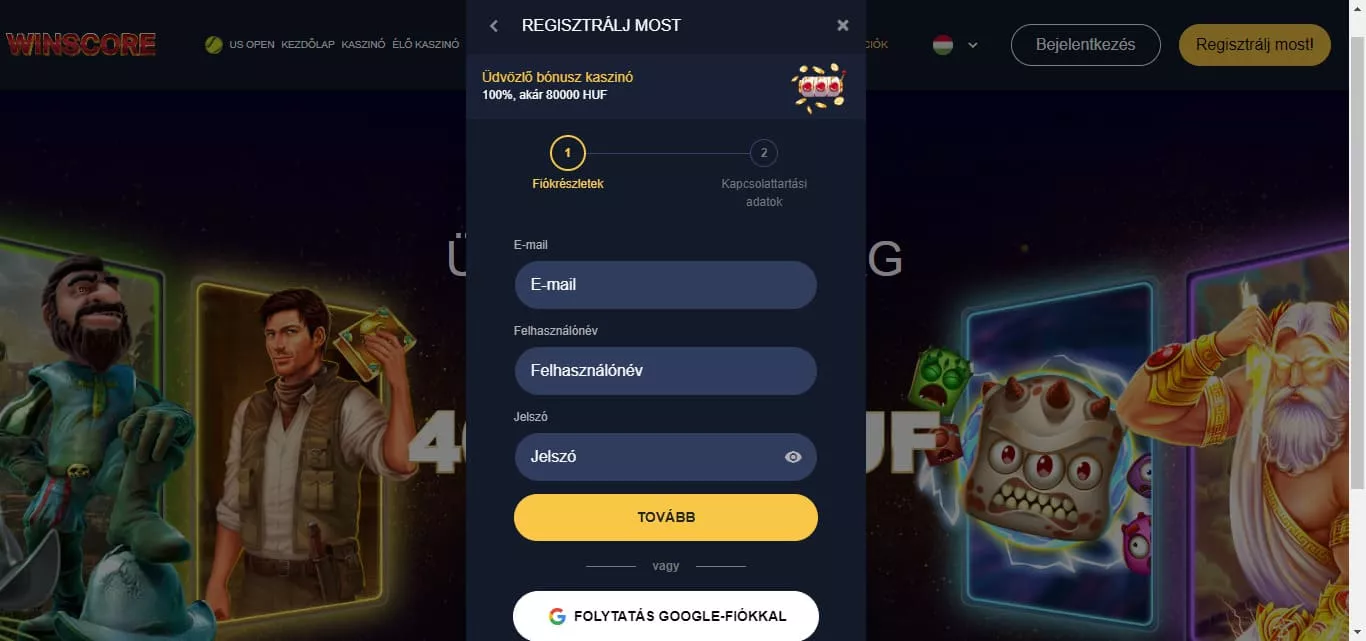Click the Bejelentkezés button
Viewport: 1366px width, 641px height.
point(1086,45)
